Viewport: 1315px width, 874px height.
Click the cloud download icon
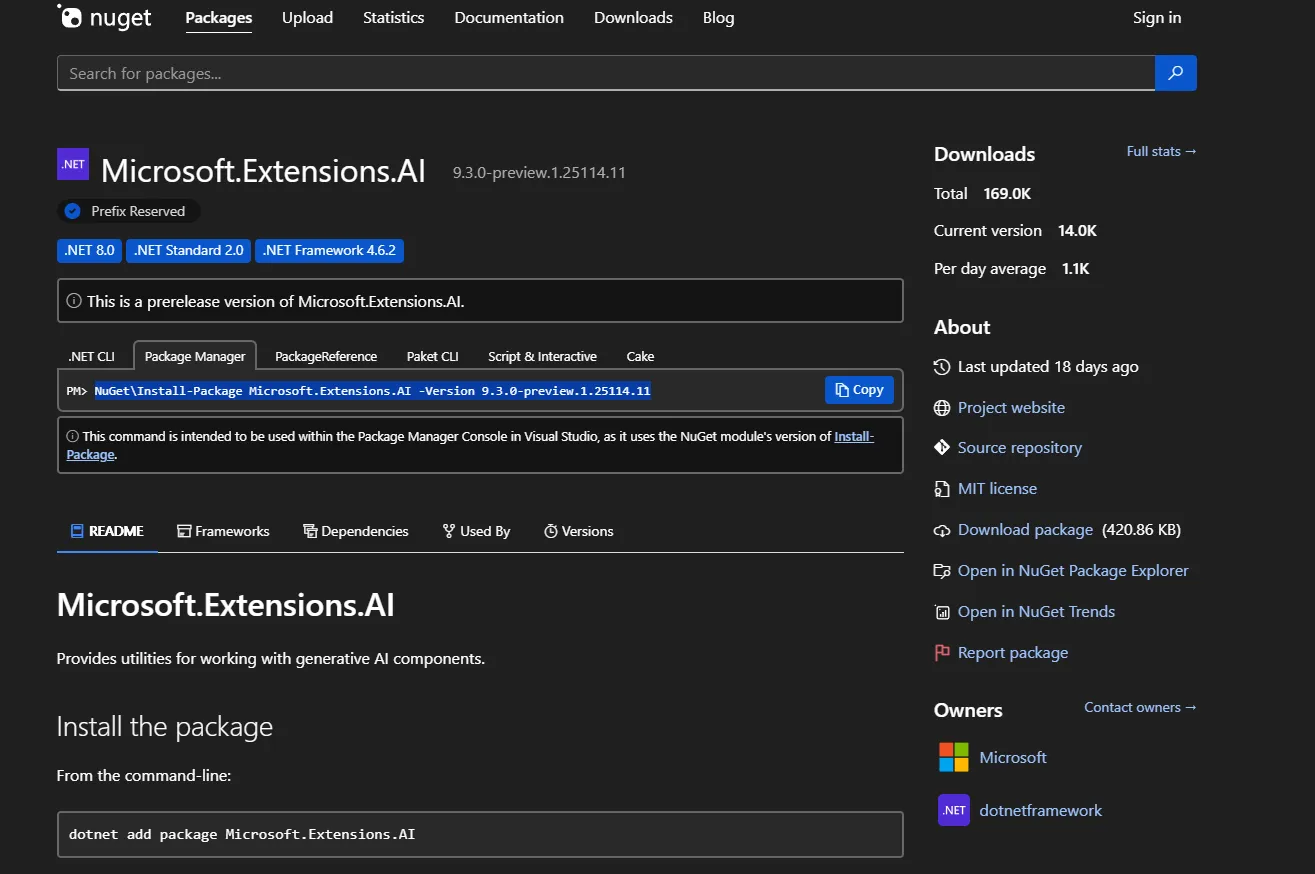coord(942,530)
